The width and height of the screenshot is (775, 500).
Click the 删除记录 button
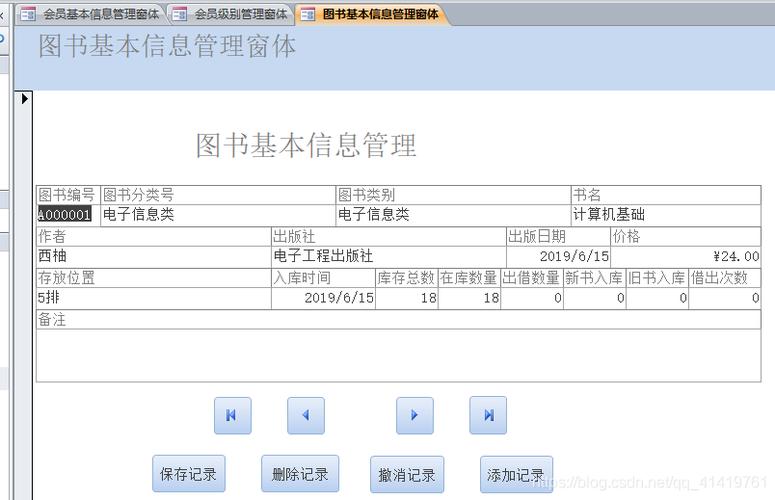tap(300, 474)
